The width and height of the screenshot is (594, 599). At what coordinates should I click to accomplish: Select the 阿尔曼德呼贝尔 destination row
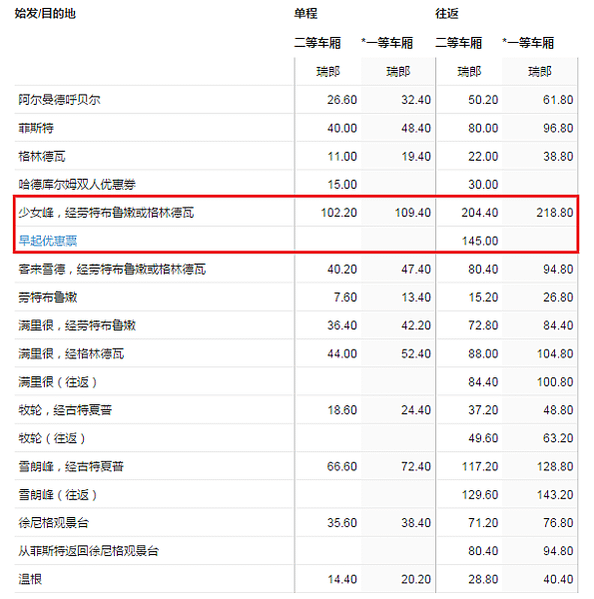coord(296,100)
